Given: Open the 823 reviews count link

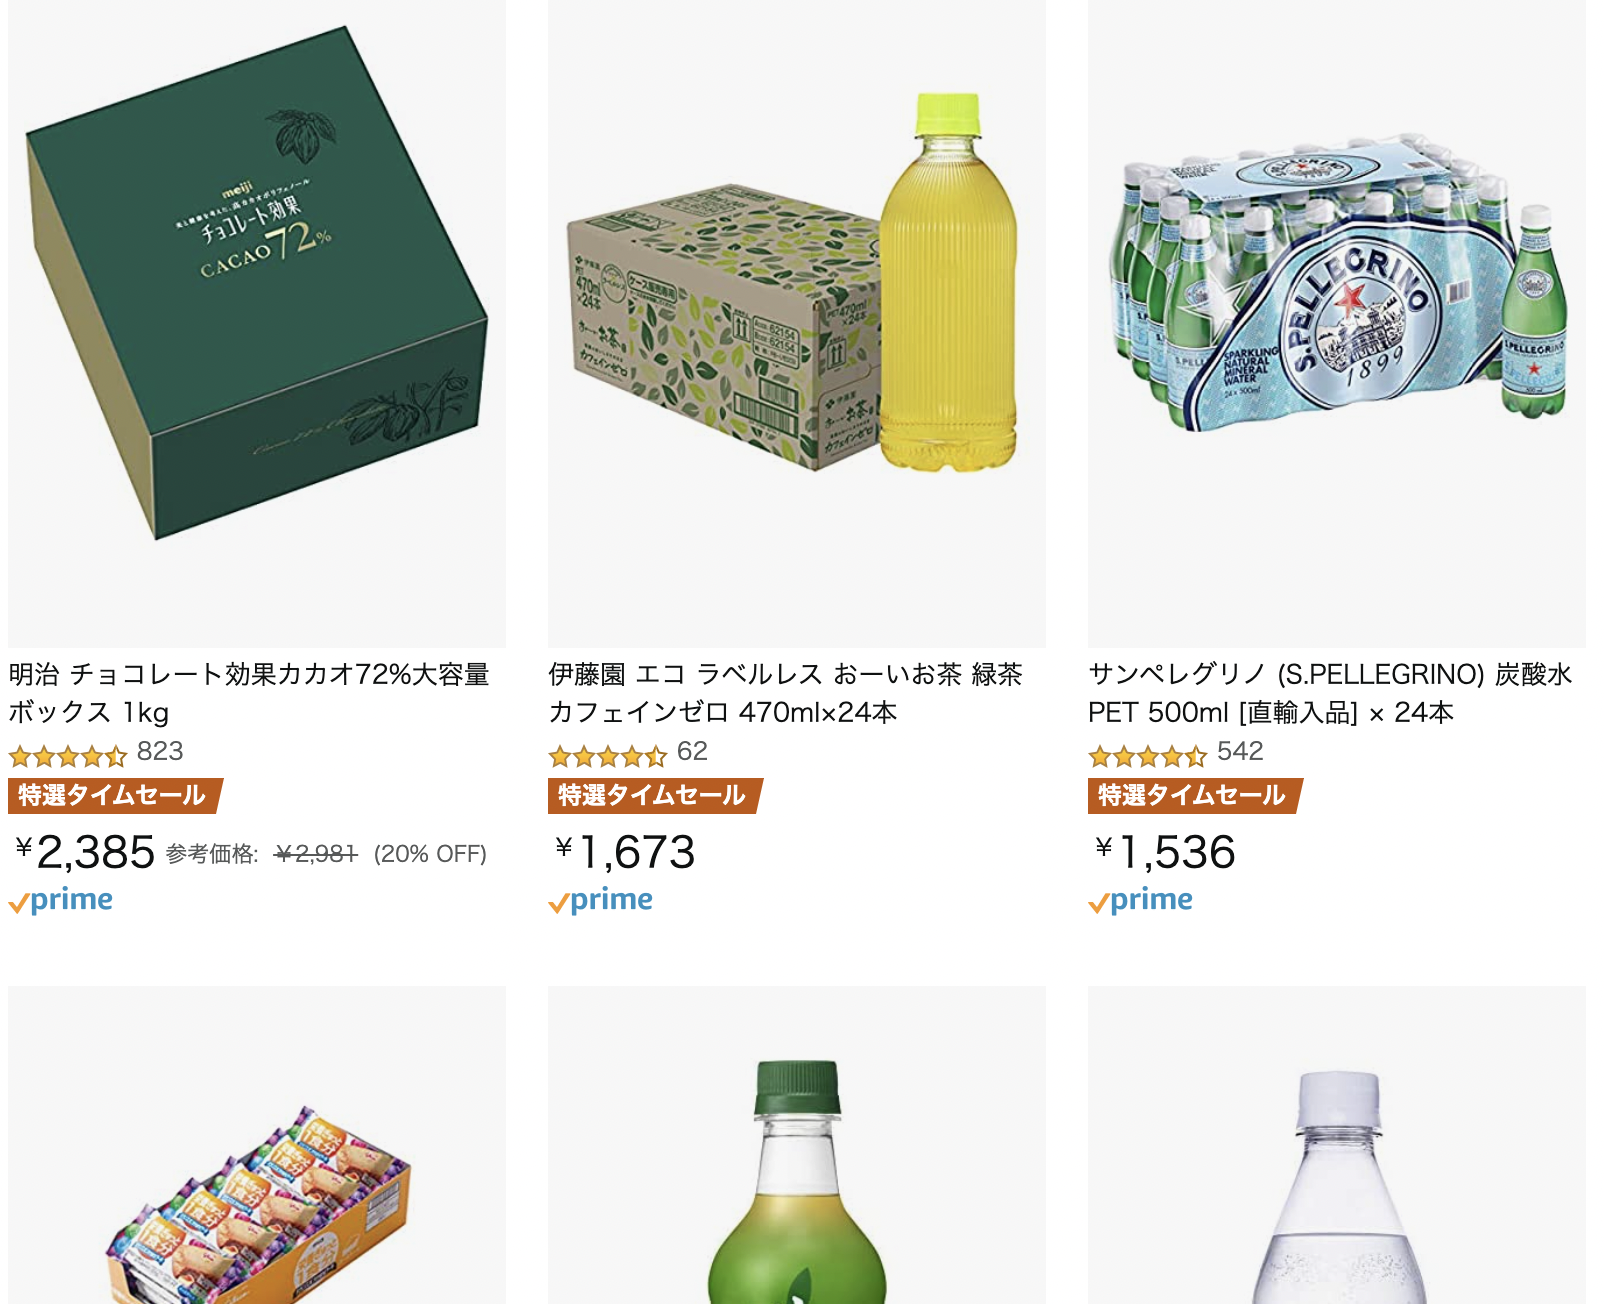Looking at the screenshot, I should pos(160,752).
